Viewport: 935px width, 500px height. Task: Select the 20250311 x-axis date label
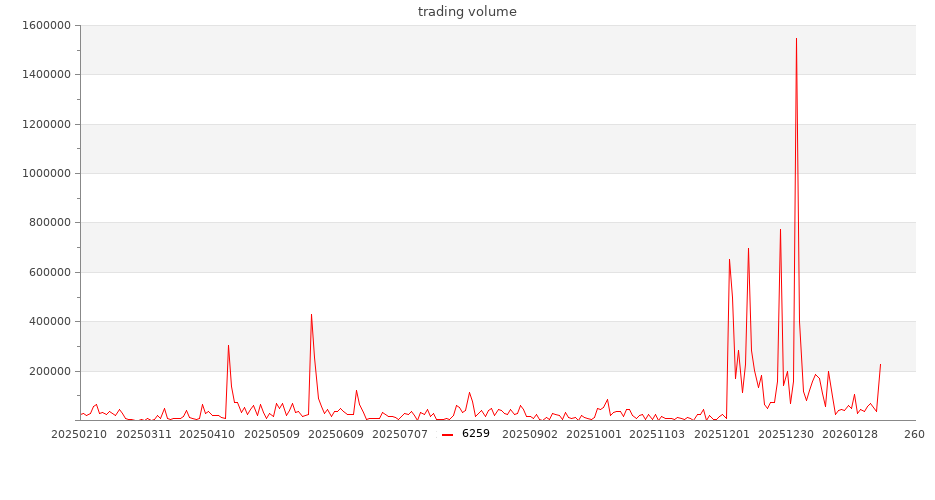[x=144, y=434]
